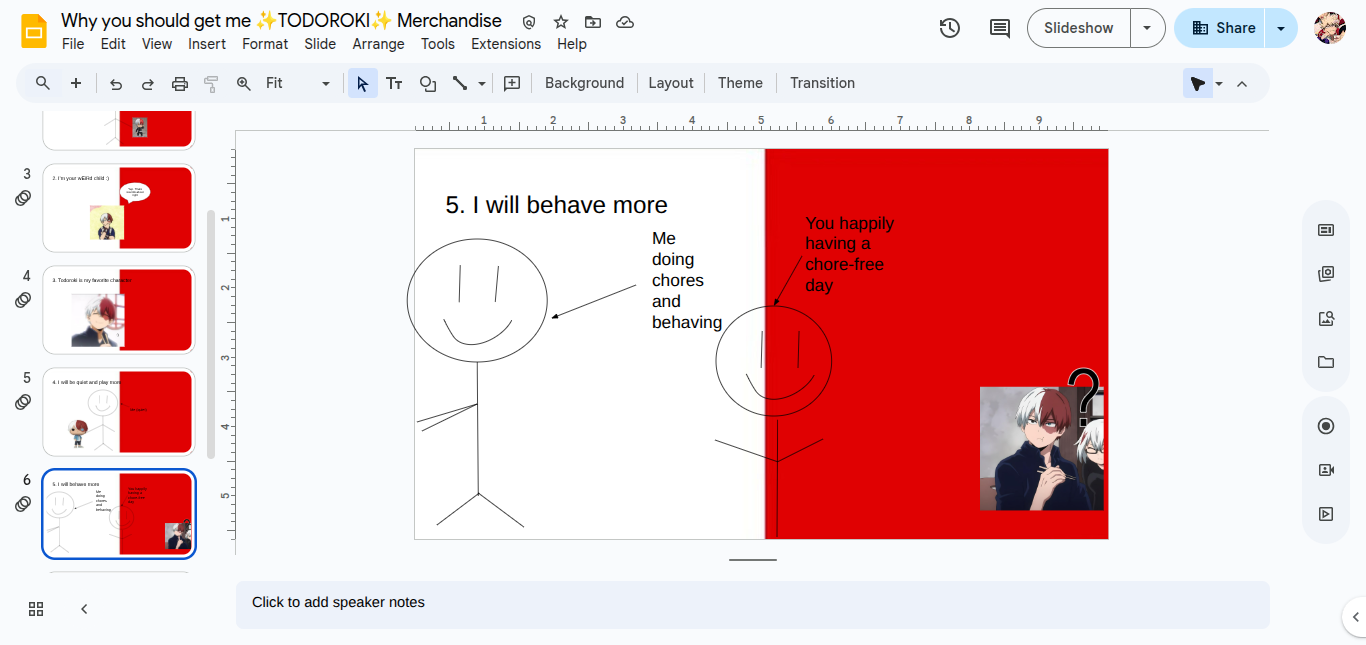This screenshot has height=645, width=1366.
Task: Open the Google Slides home icon
Action: (34, 30)
